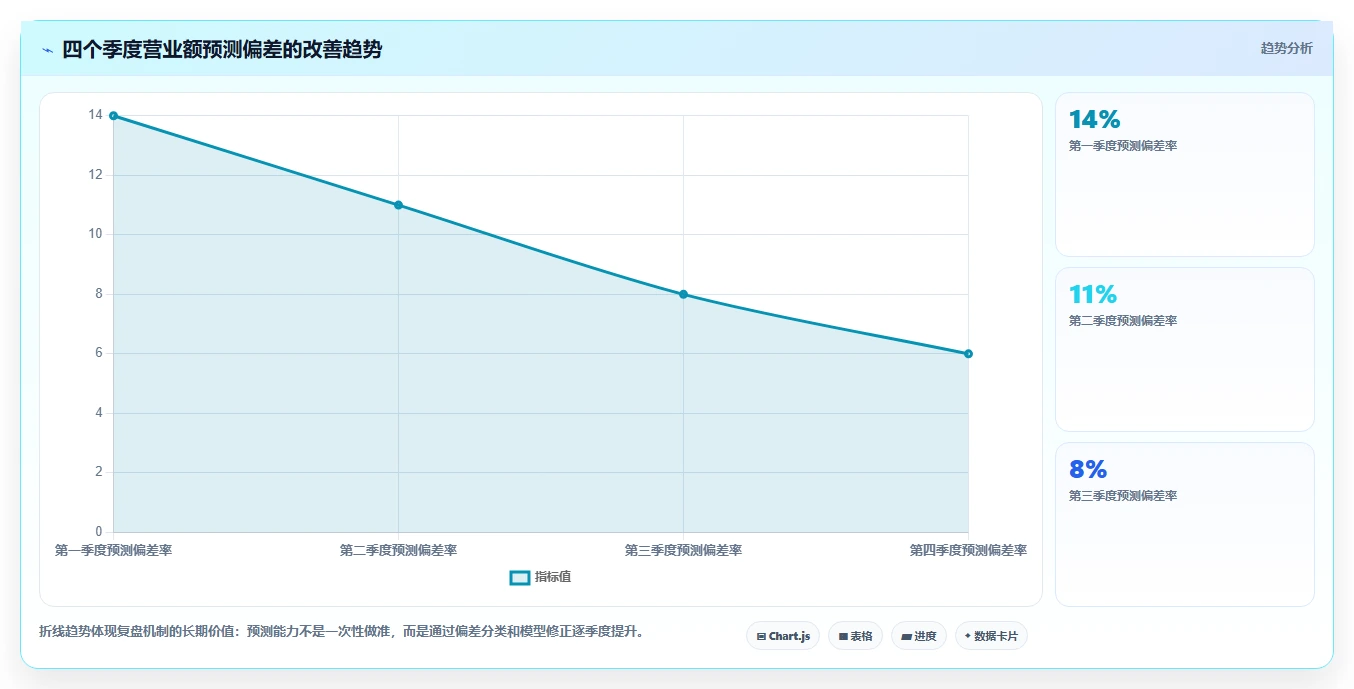
Task: Click the 进度 tag icon
Action: (906, 636)
